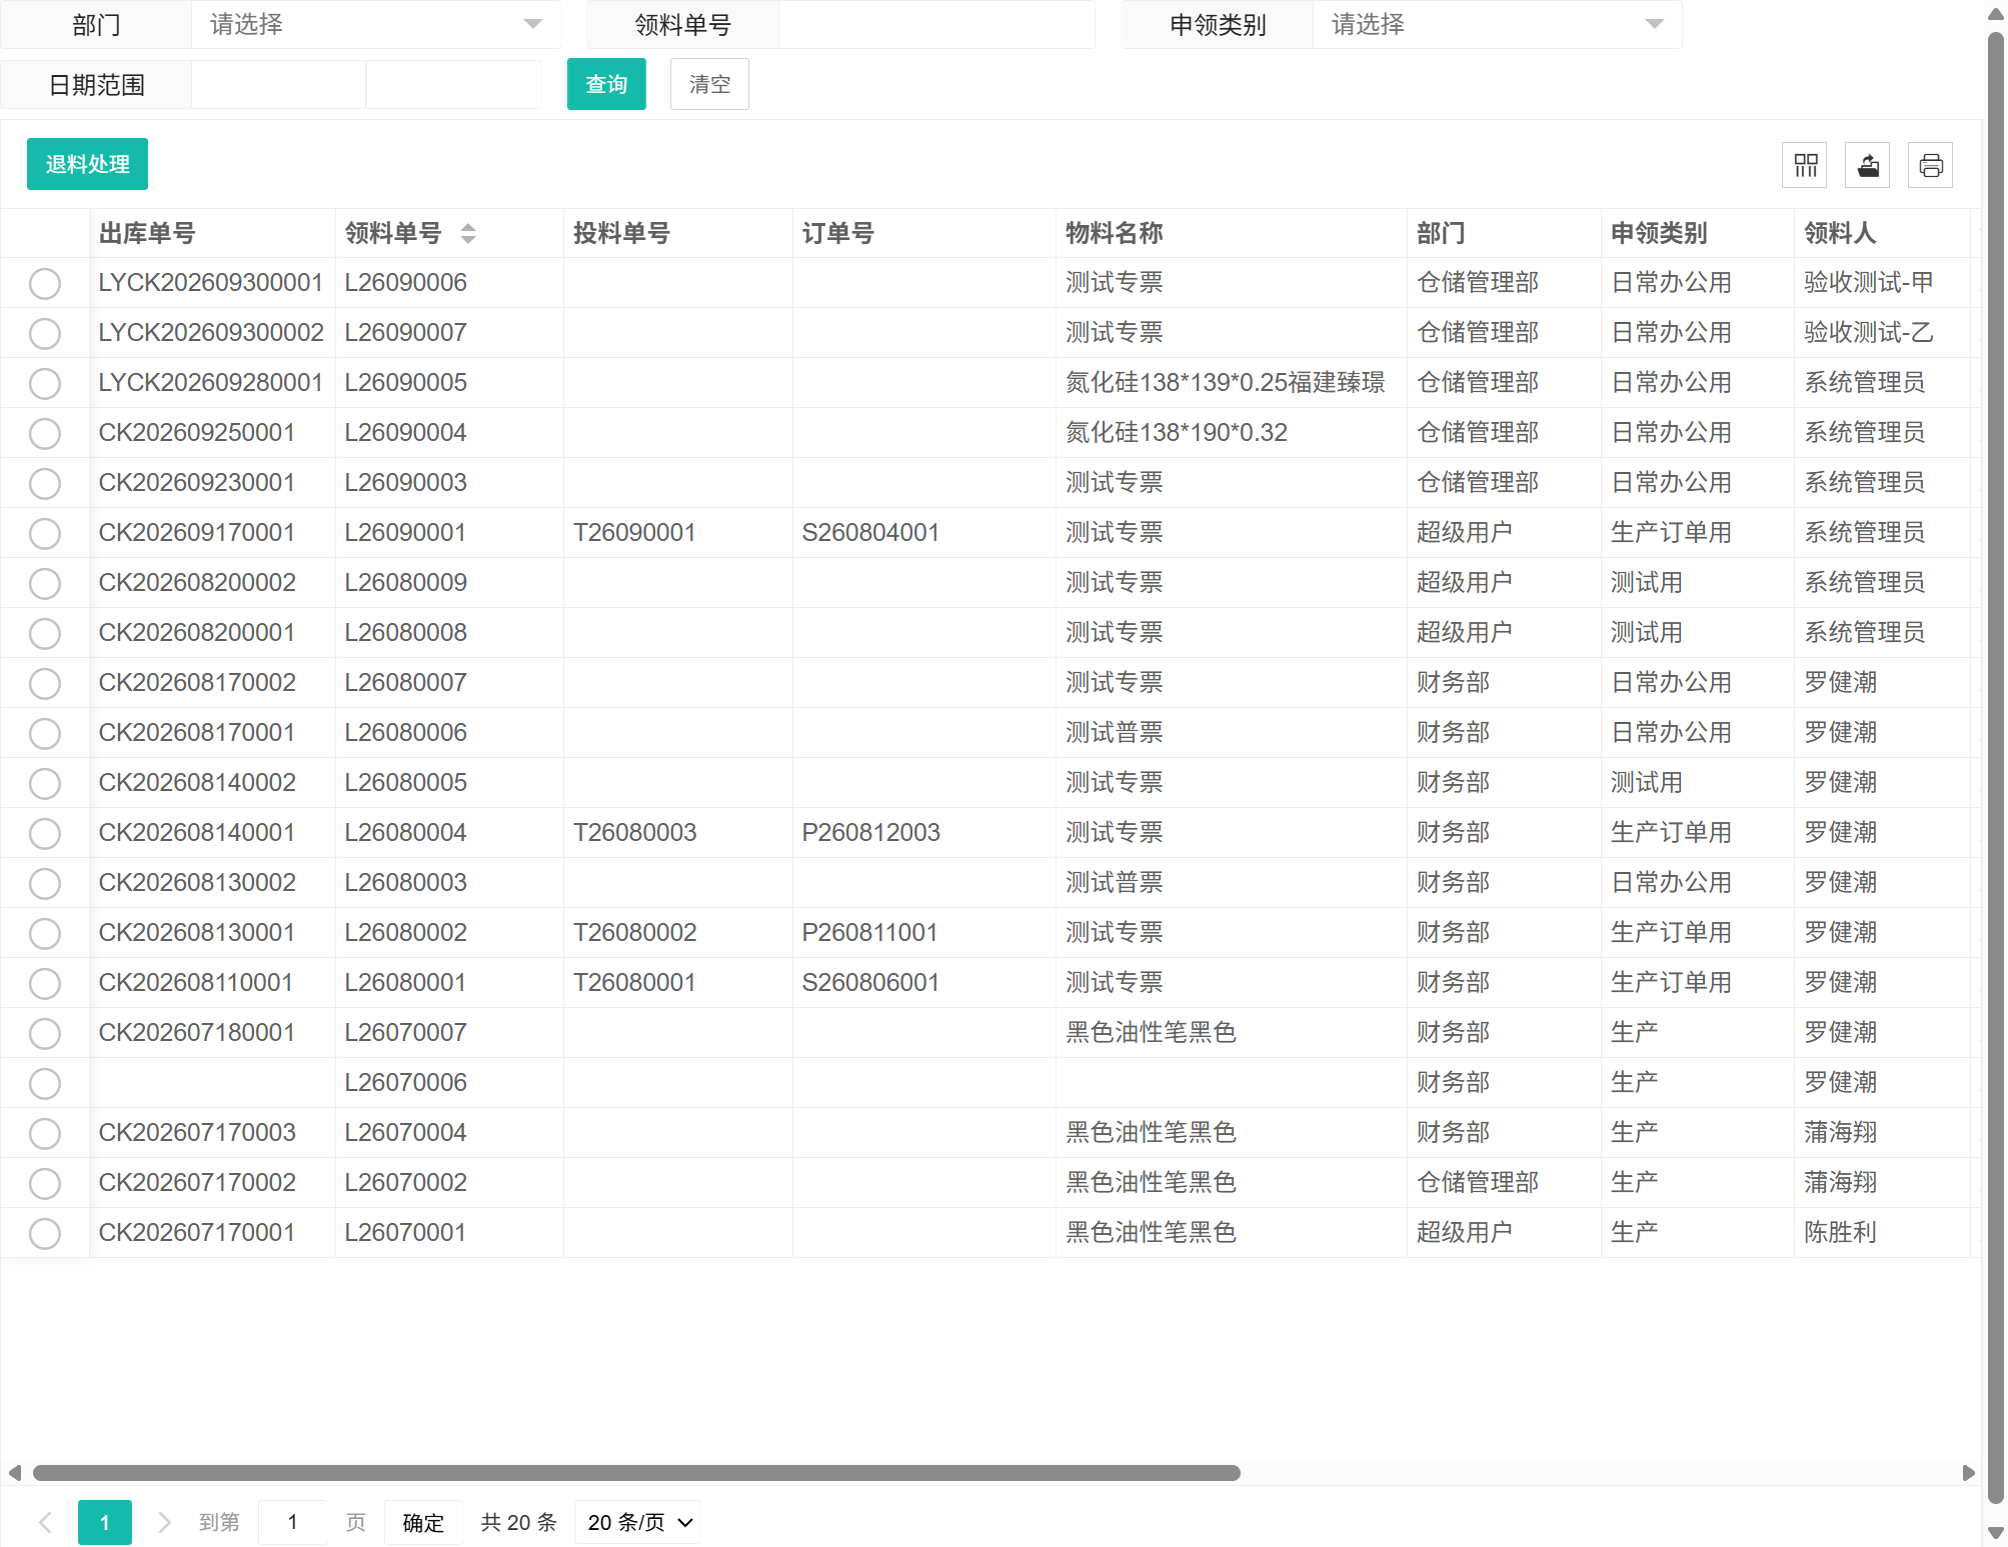This screenshot has height=1547, width=2008.
Task: Click the print table icon
Action: pyautogui.click(x=1930, y=165)
